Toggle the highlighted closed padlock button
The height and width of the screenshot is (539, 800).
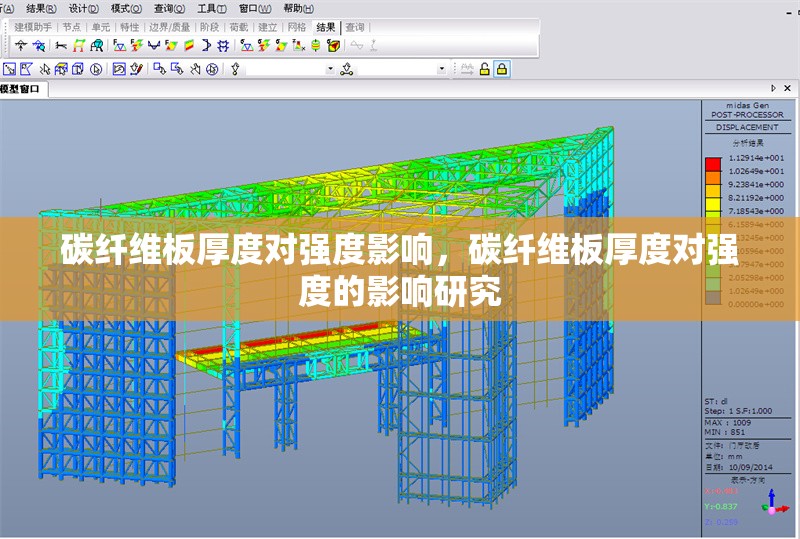coord(502,69)
